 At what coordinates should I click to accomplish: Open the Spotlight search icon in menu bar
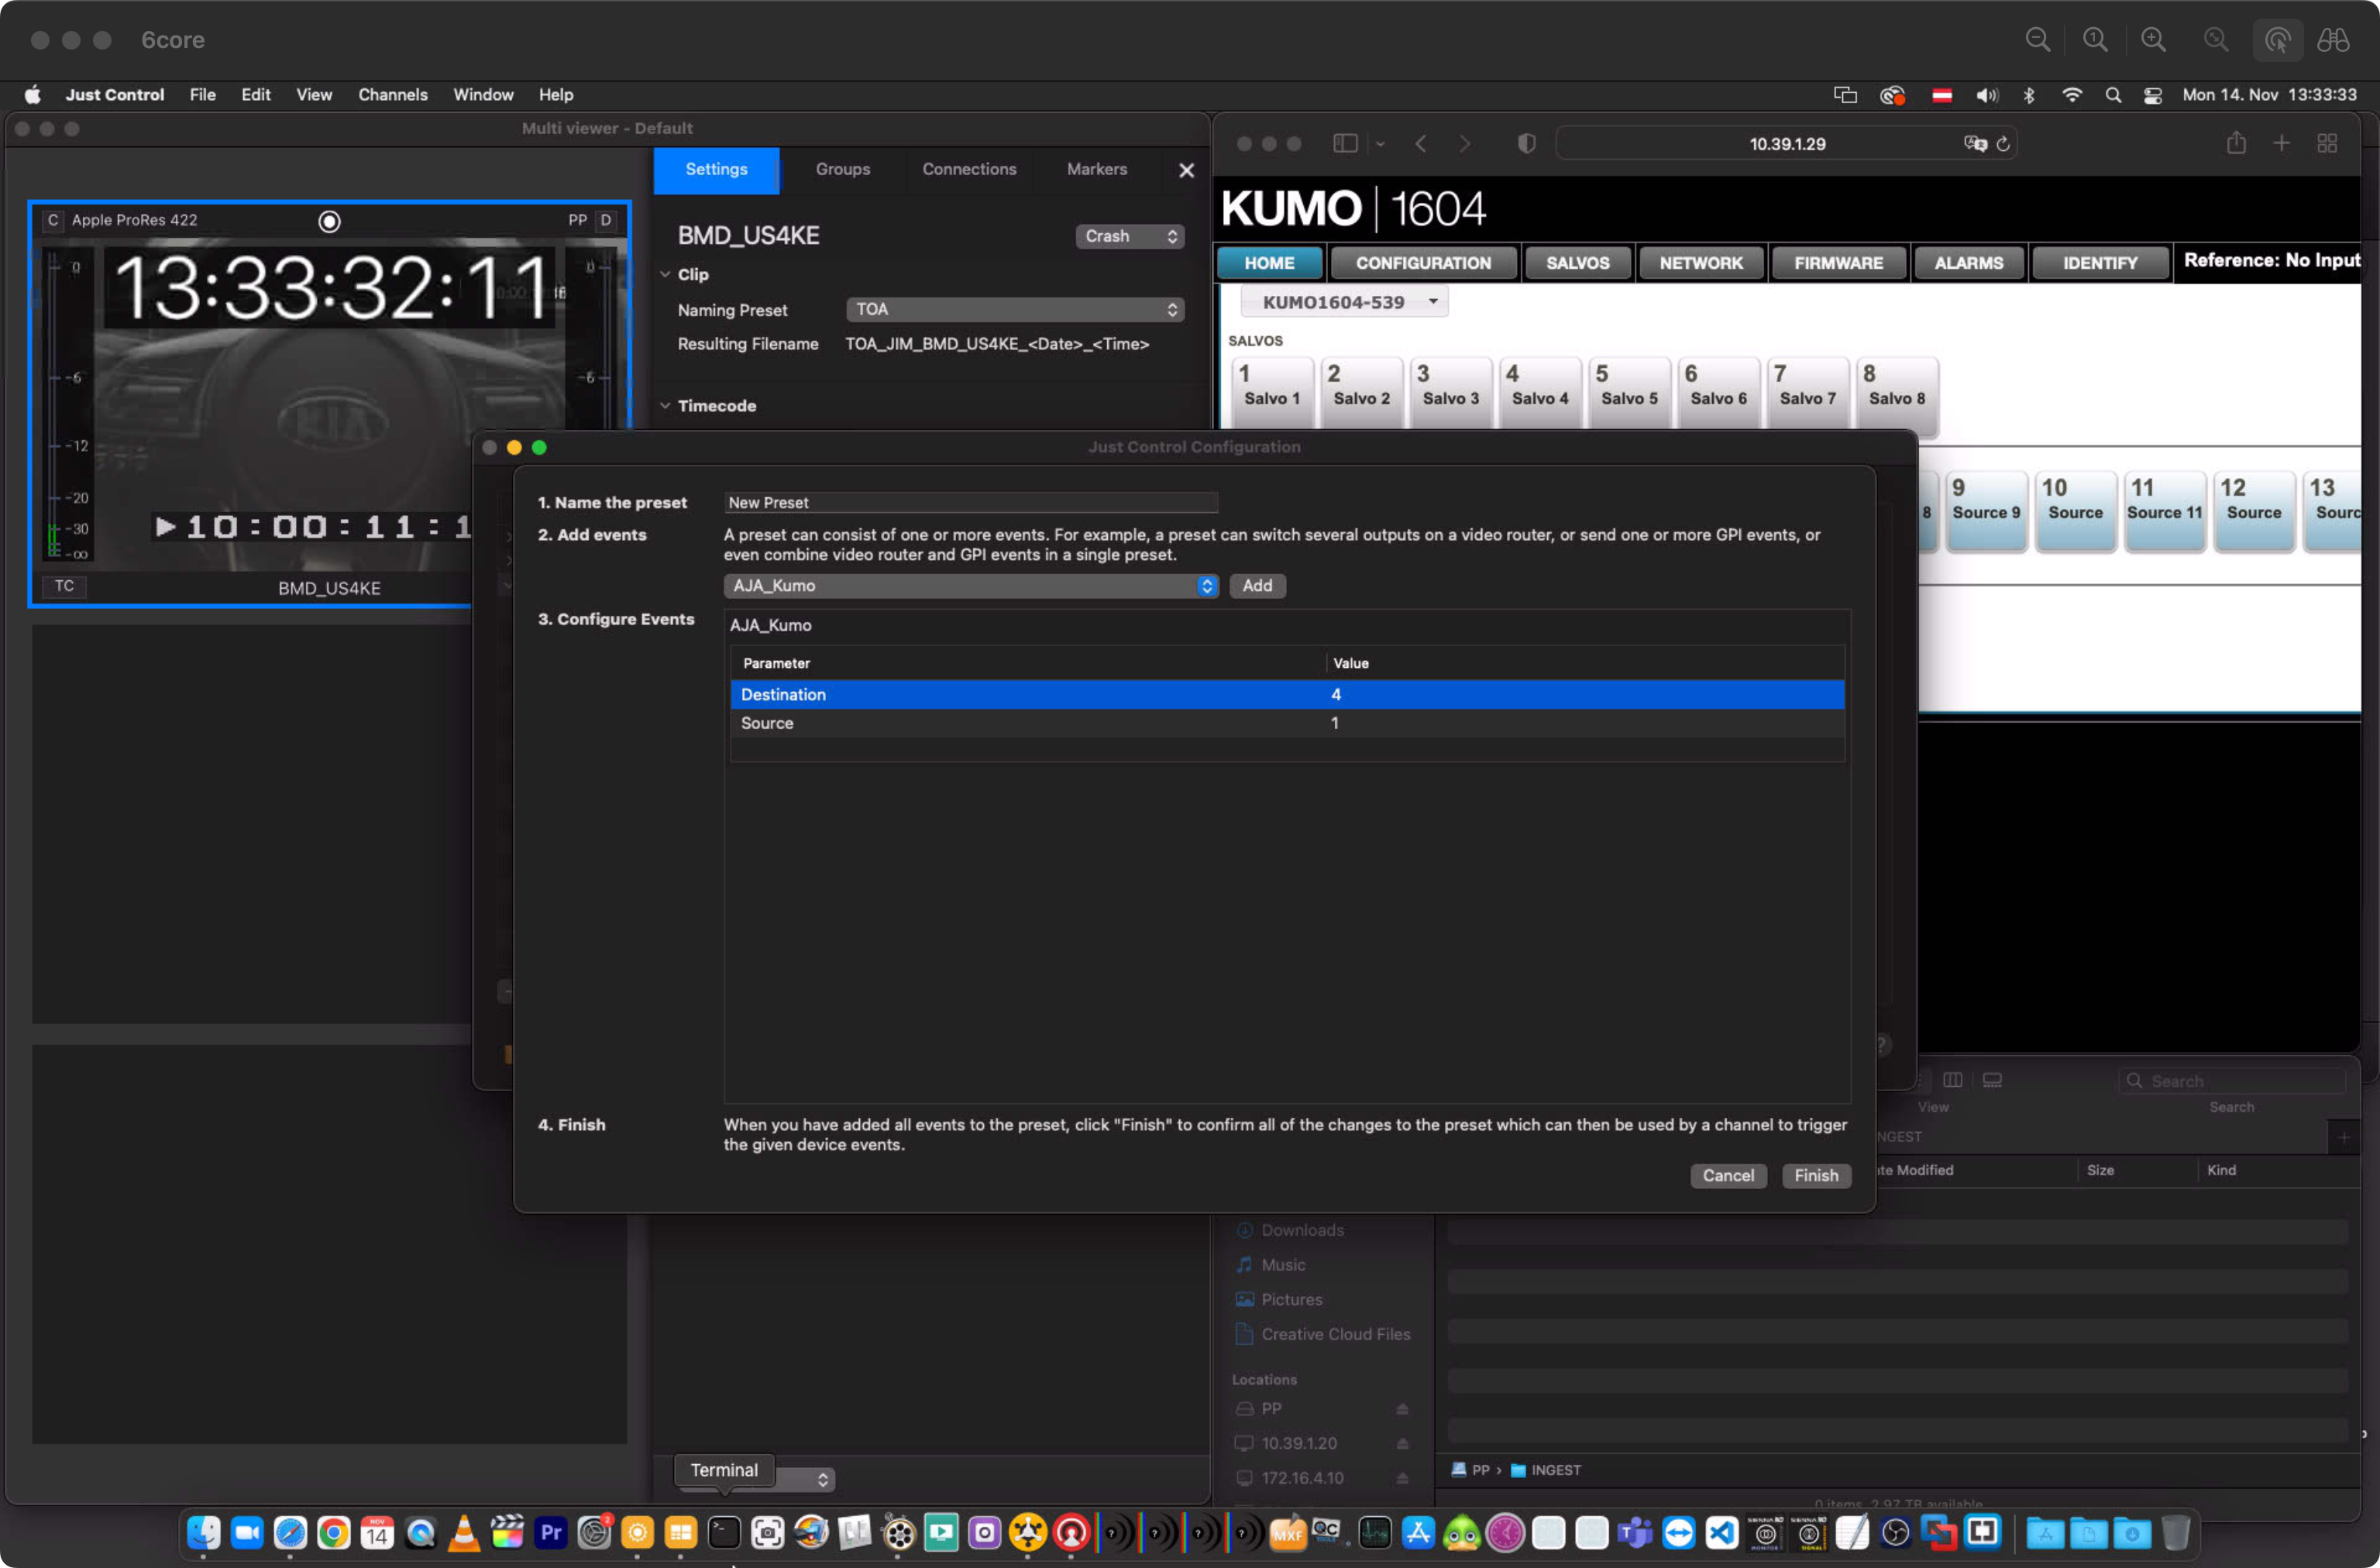click(x=2113, y=95)
